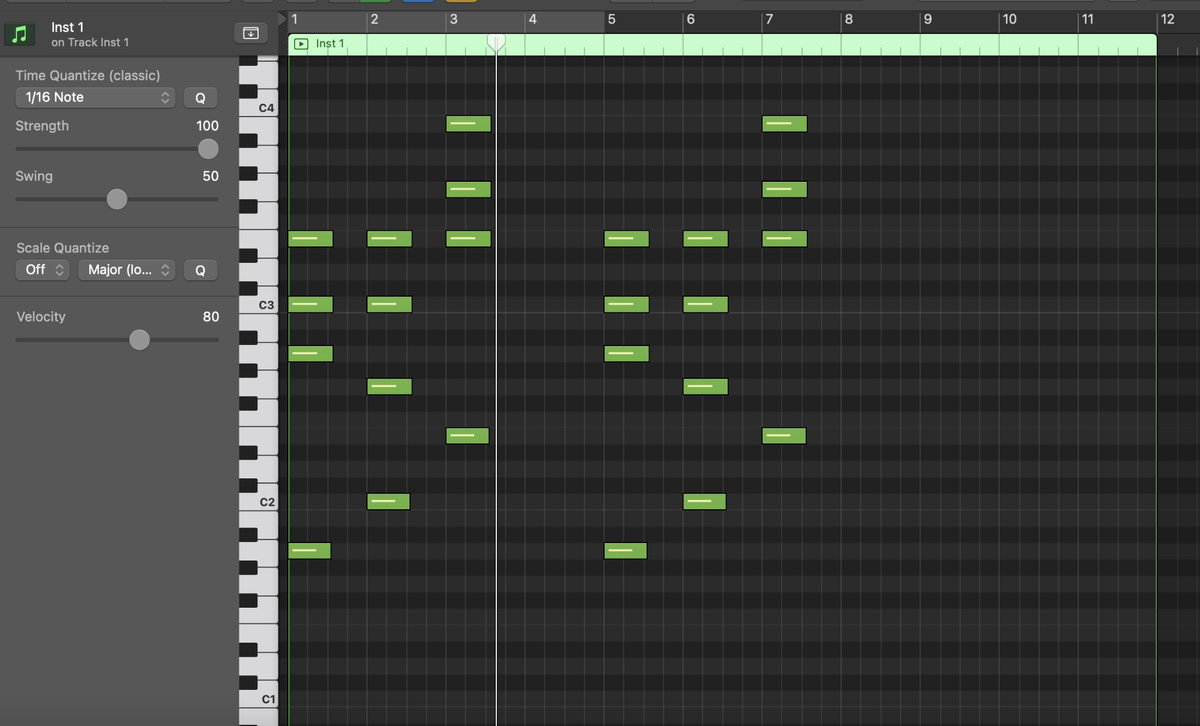Click the play icon in Inst 1 region header
Viewport: 1200px width, 726px height.
click(x=301, y=44)
